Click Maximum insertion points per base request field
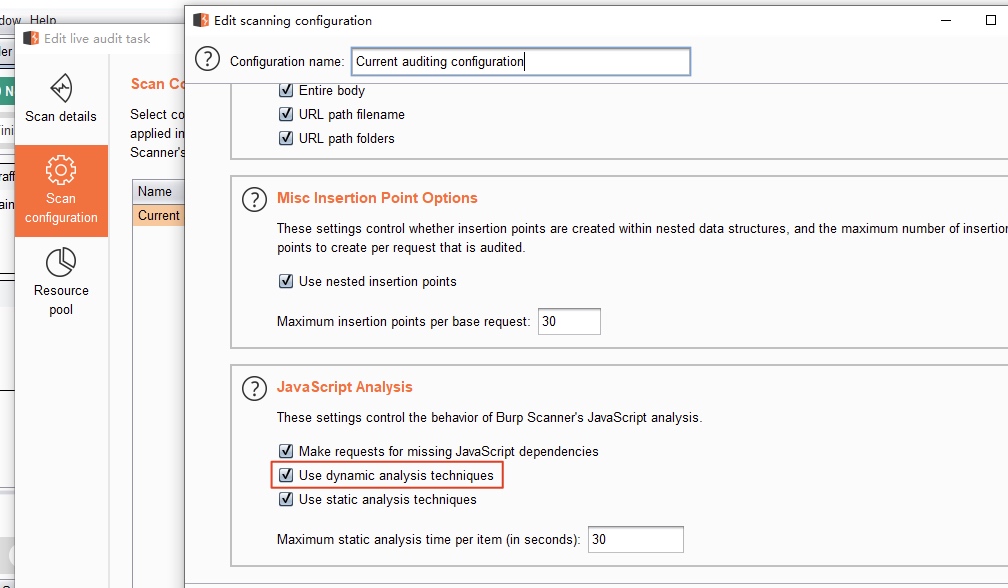 (x=569, y=321)
